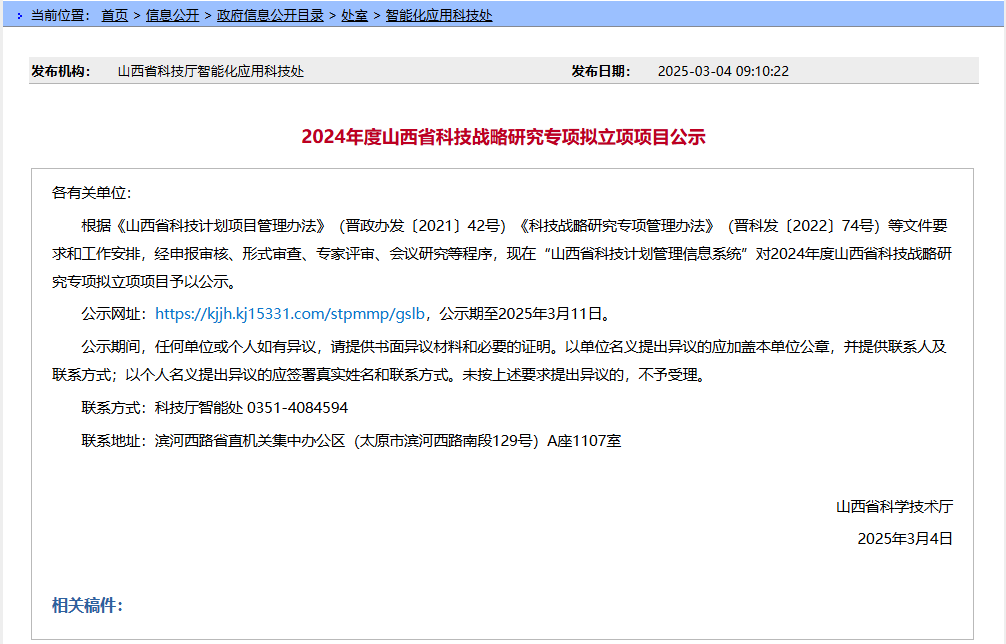The image size is (1006, 644).
Task: Click the 各有关单位 greeting line
Action: point(92,192)
